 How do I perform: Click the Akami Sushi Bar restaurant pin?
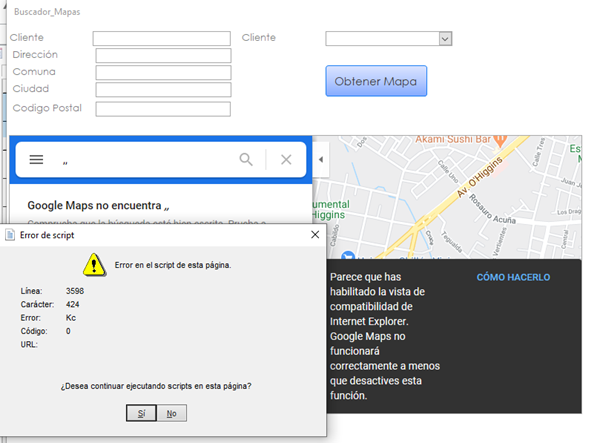coord(500,140)
